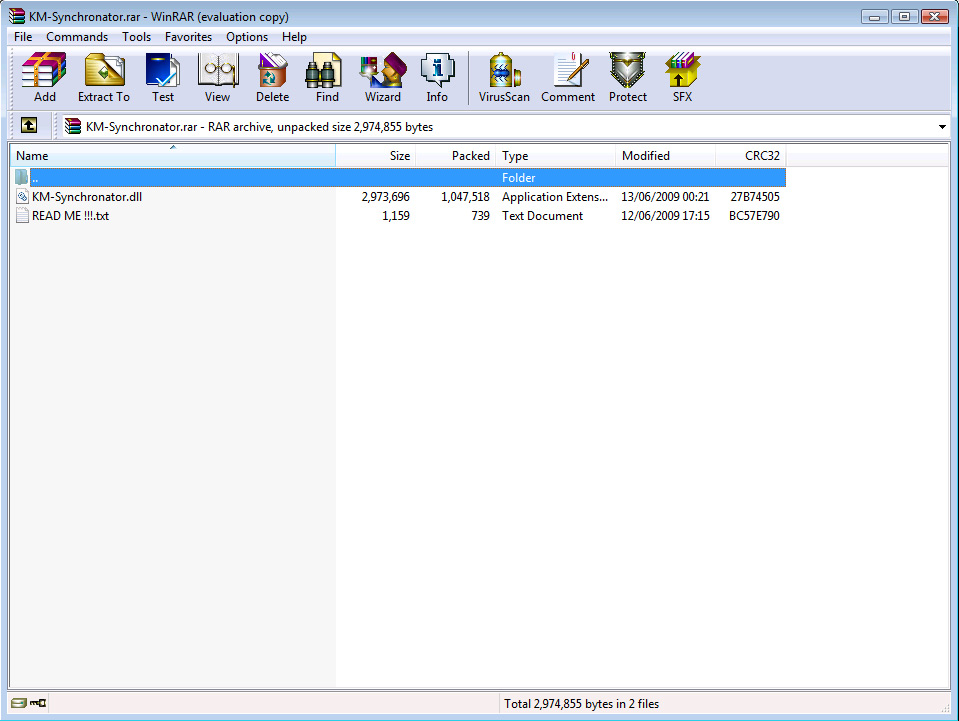Select the KM-Synchronator.dll file name
This screenshot has height=721, width=959.
point(87,197)
